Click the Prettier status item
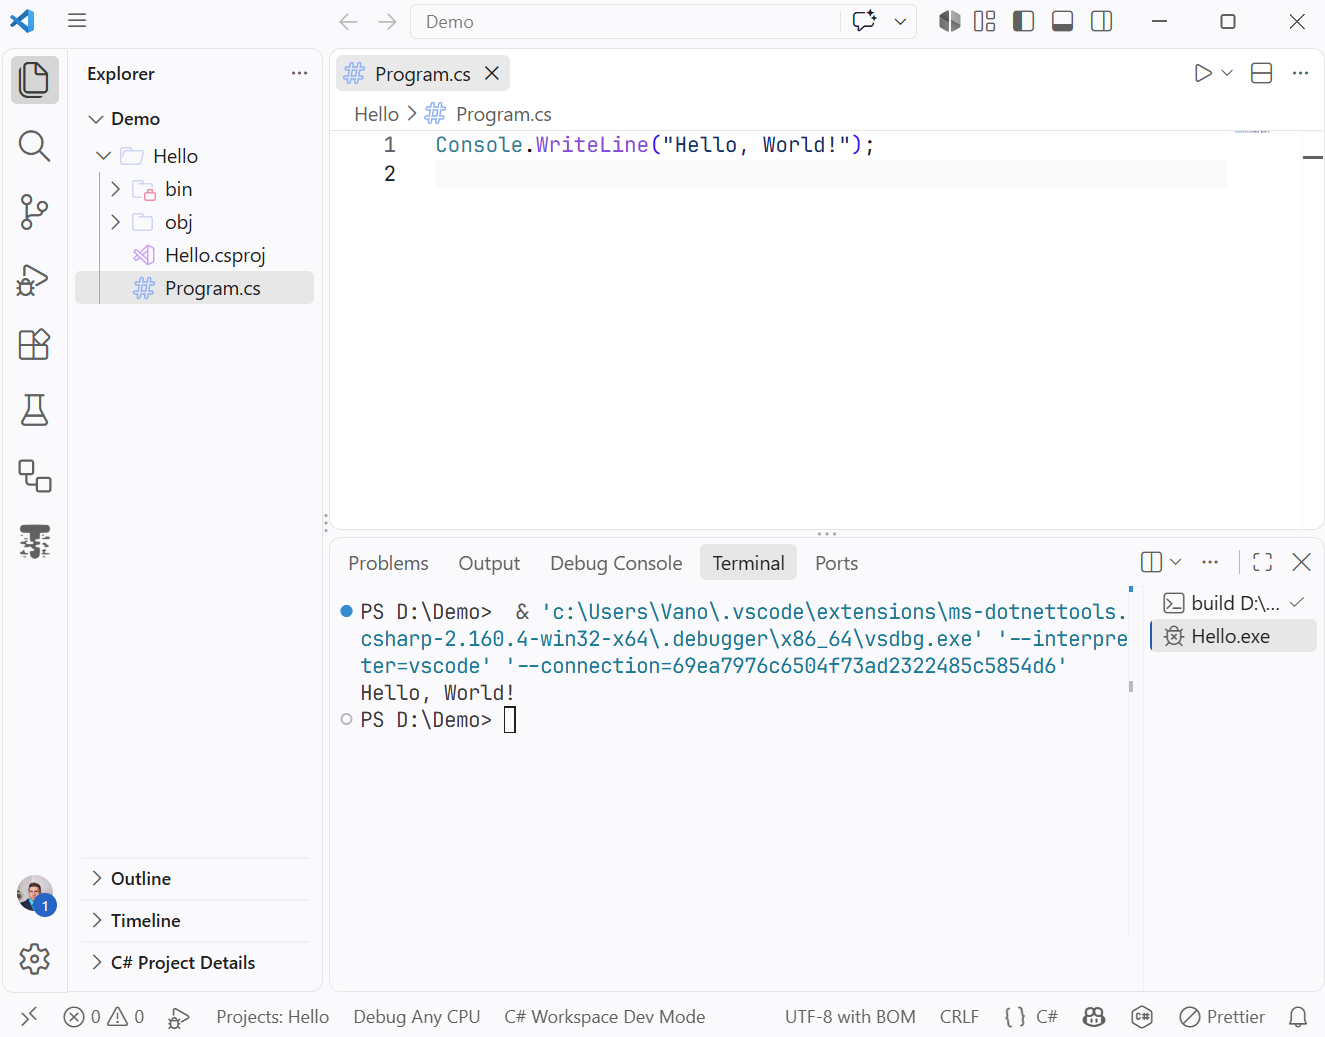The width and height of the screenshot is (1325, 1037). (1222, 1016)
